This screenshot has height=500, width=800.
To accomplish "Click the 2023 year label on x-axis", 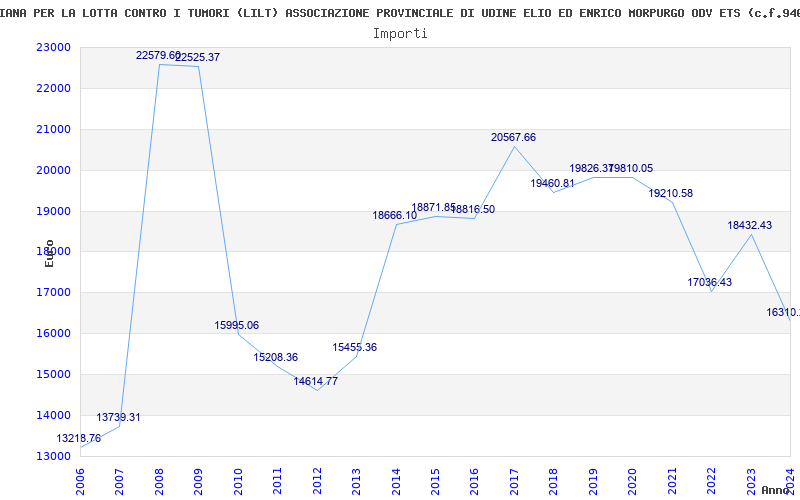I will coord(751,482).
